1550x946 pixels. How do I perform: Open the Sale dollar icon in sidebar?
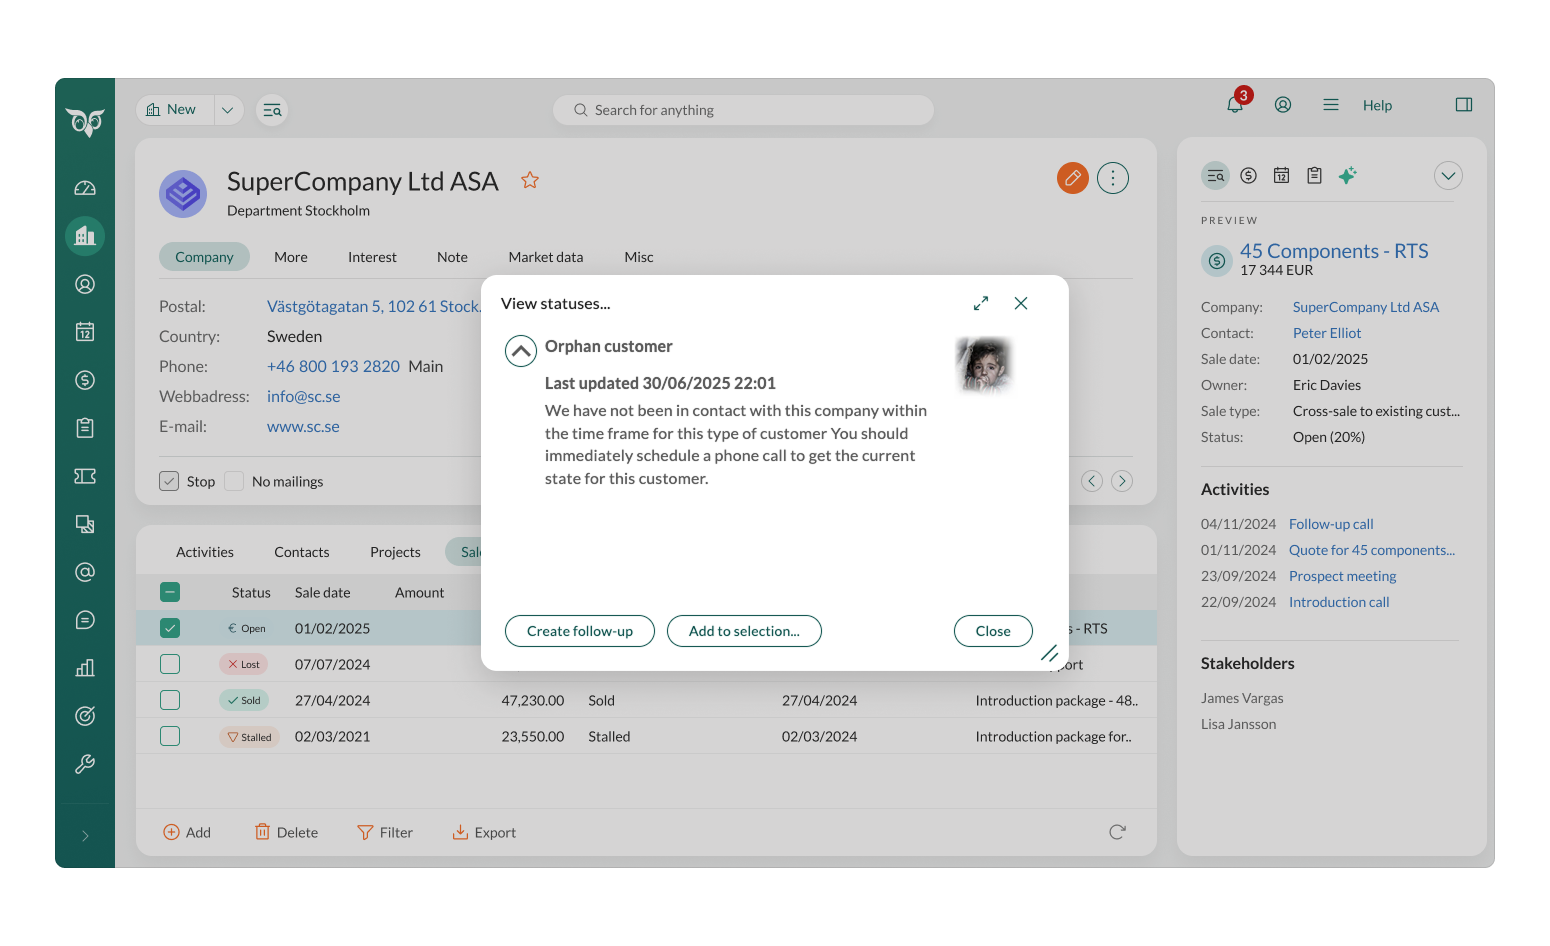(85, 380)
